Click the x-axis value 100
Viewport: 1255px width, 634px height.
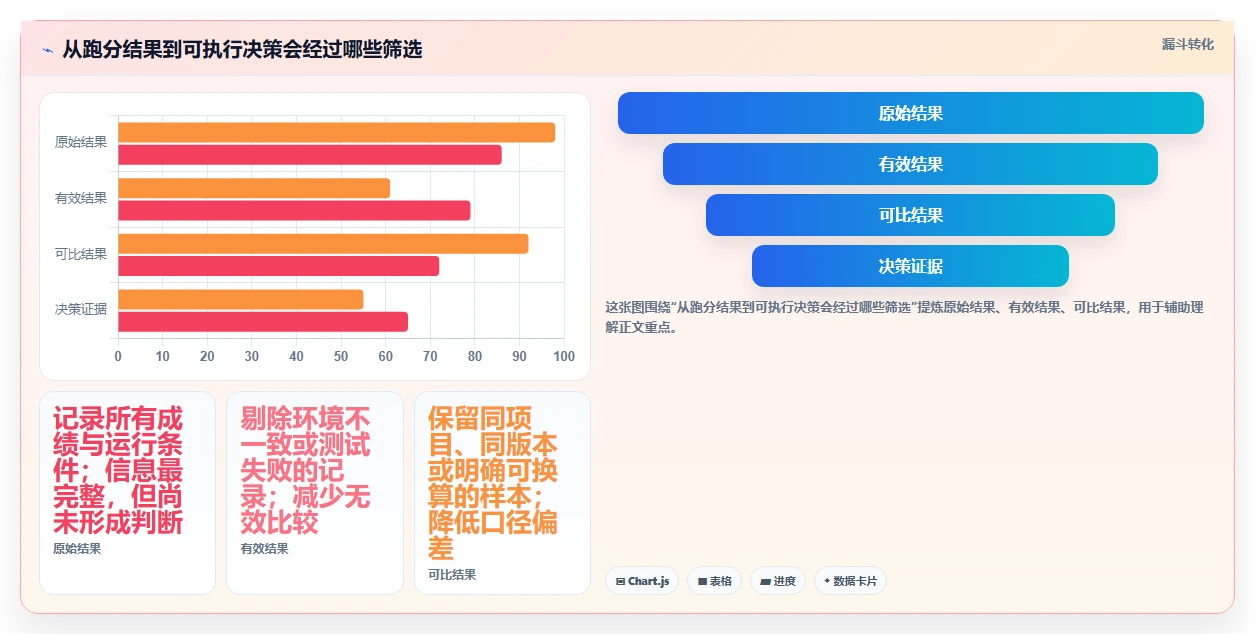[564, 357]
